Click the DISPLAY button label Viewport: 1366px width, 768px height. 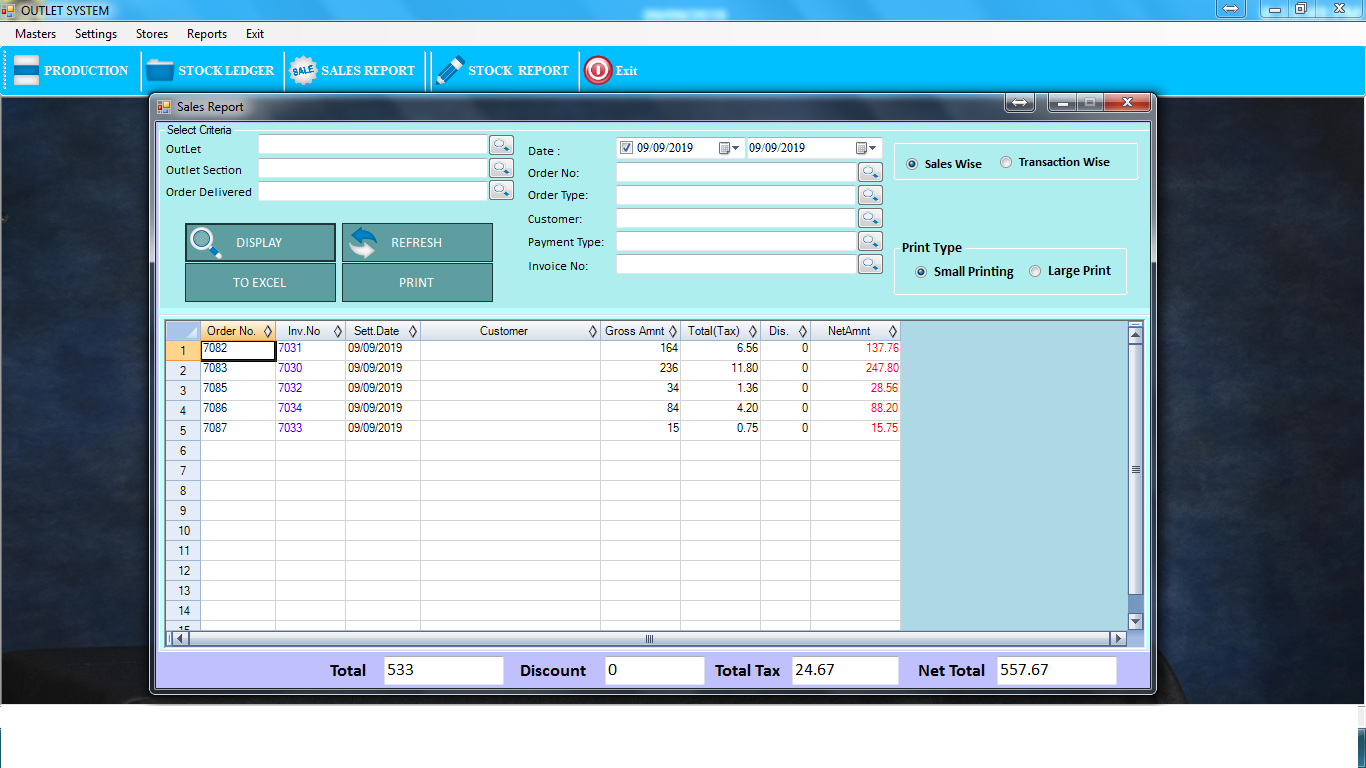pos(259,243)
